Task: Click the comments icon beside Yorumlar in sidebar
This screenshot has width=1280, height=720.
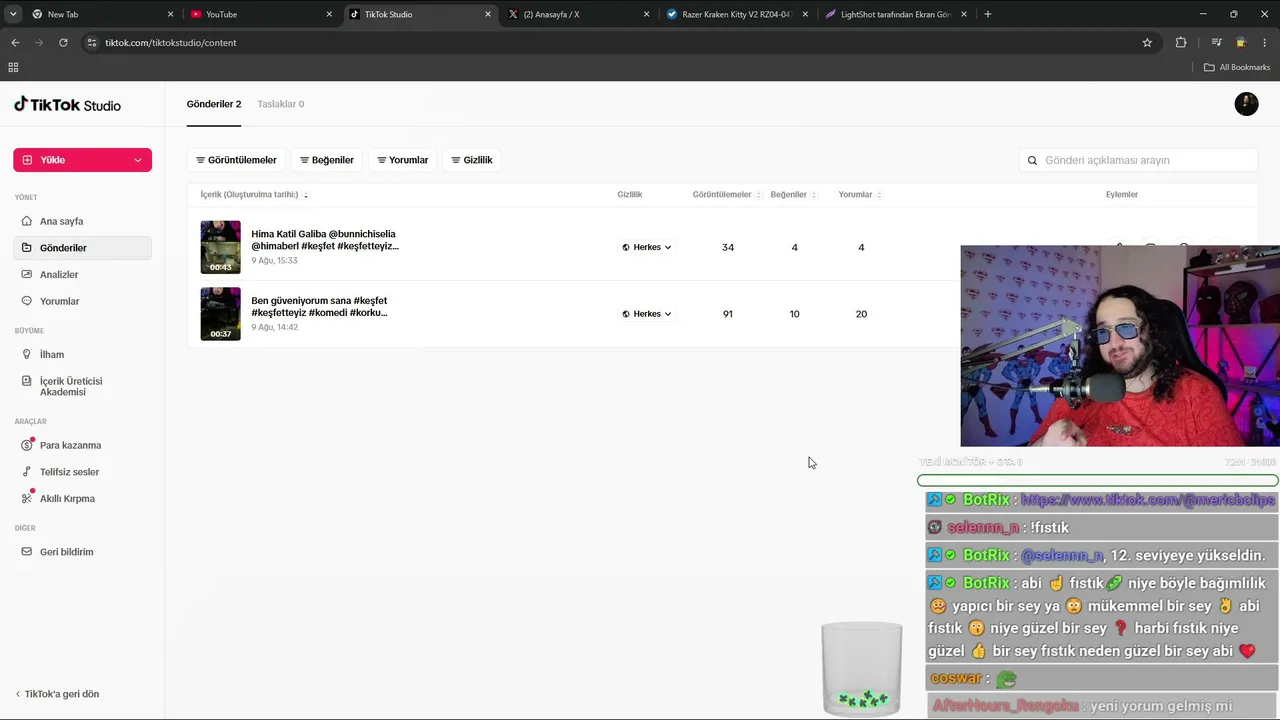Action: point(27,301)
